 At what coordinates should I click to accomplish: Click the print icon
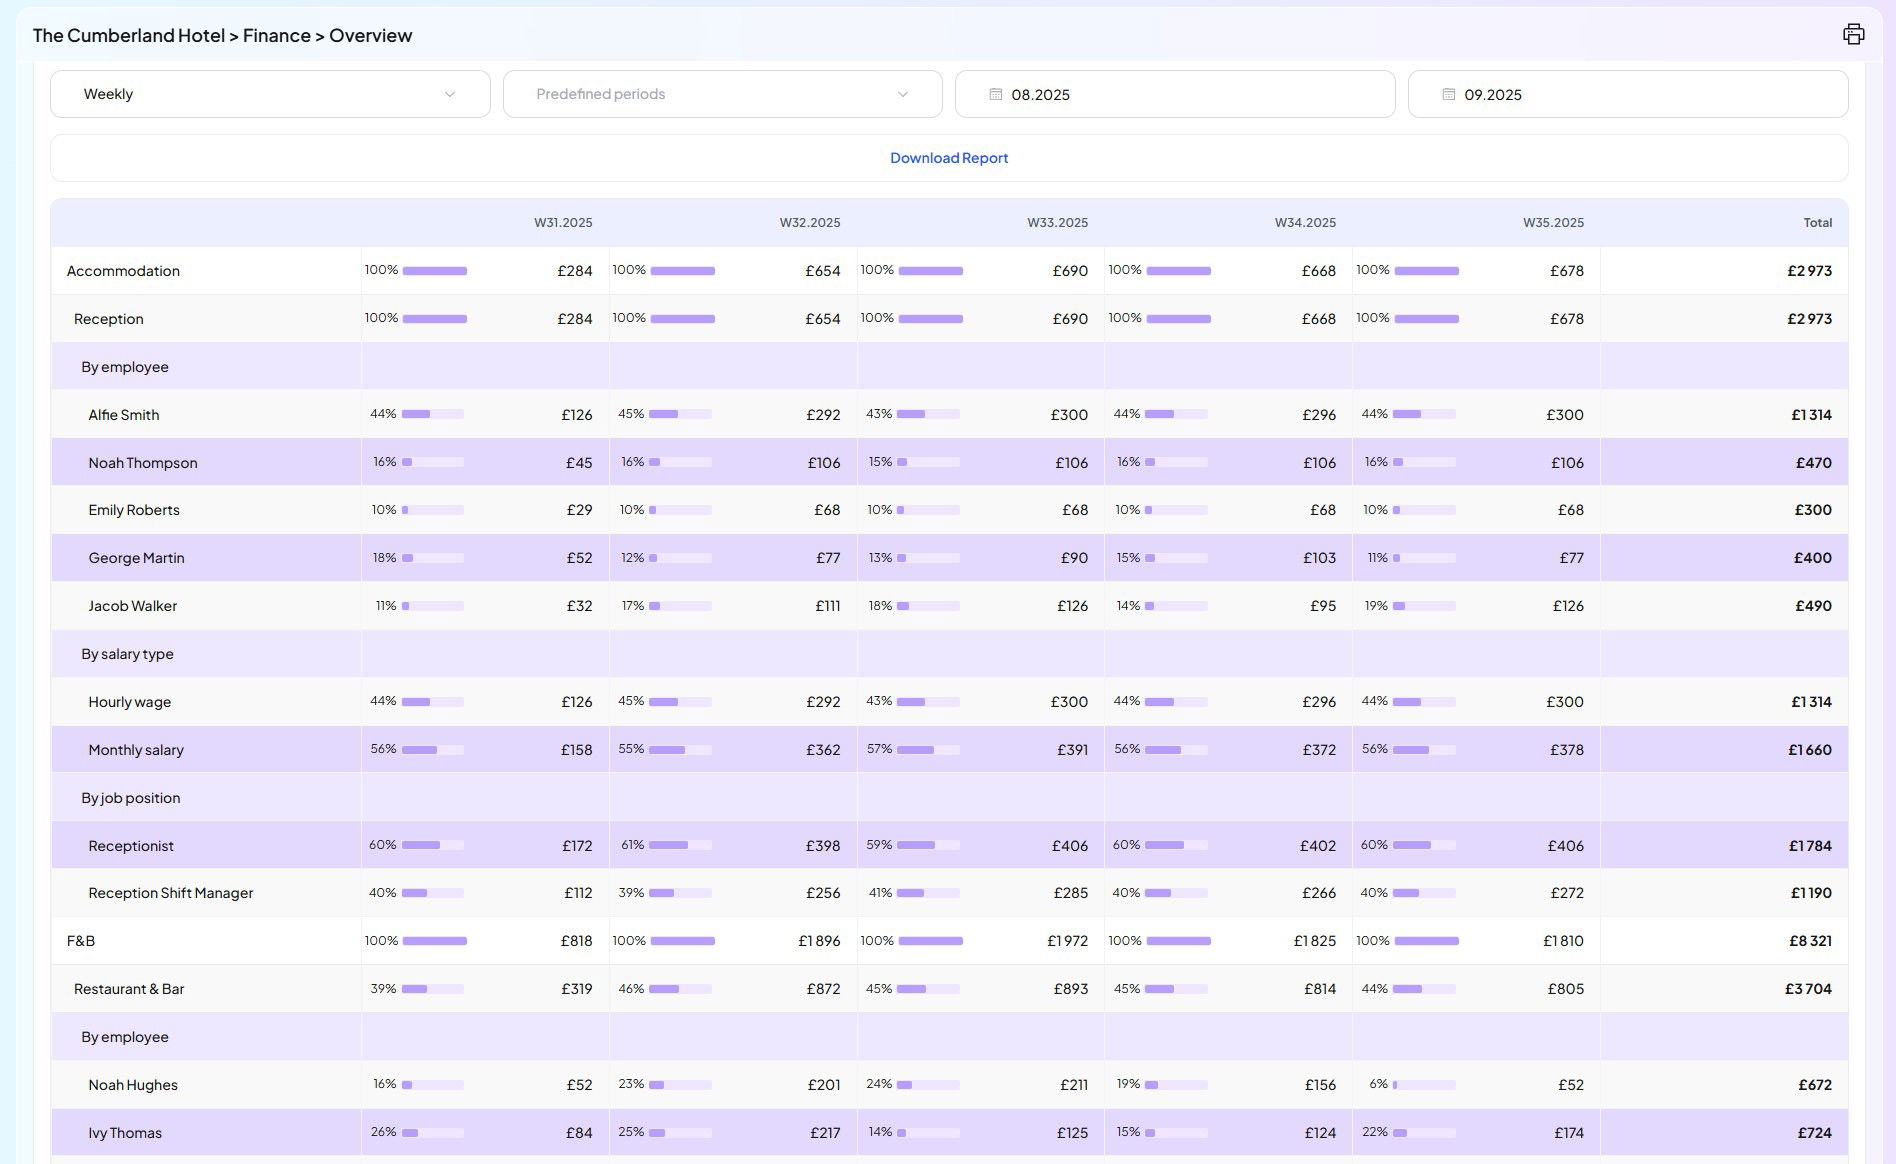pyautogui.click(x=1853, y=35)
